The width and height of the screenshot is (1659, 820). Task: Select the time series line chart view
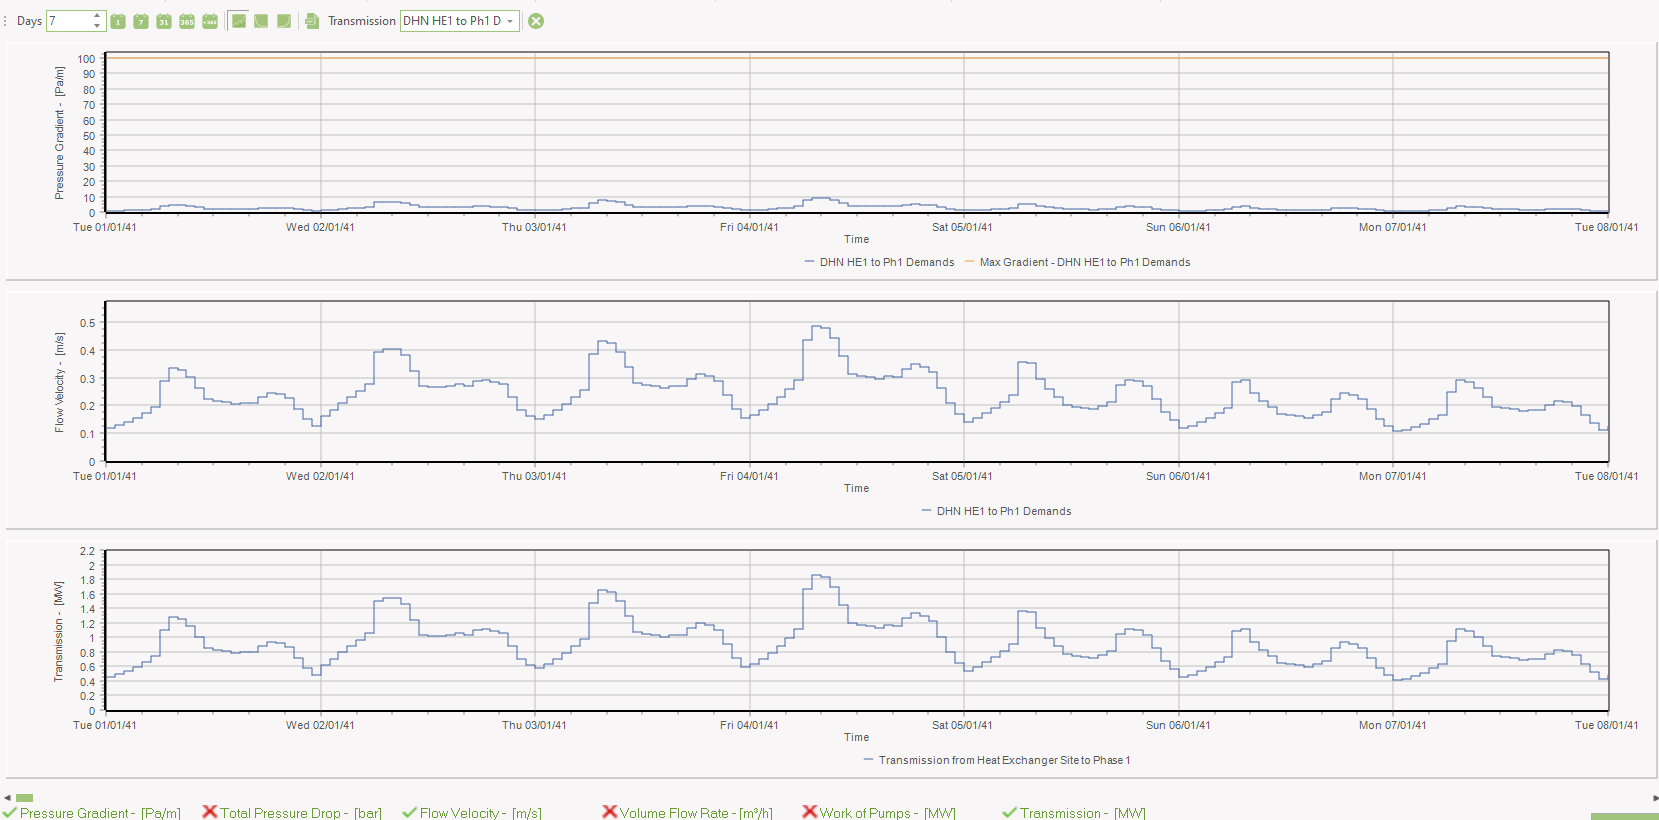click(x=239, y=21)
